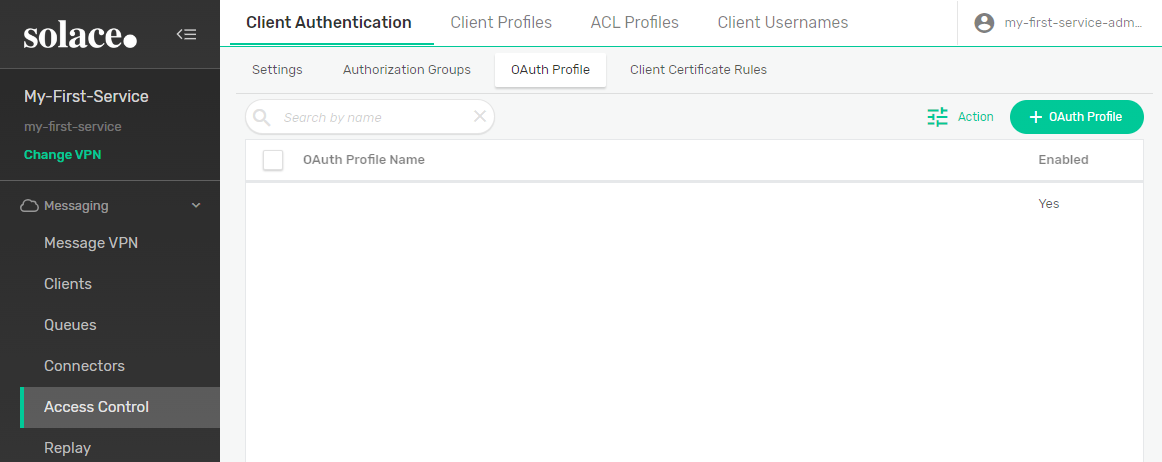Click the add OAuth Profile button

pos(1076,117)
